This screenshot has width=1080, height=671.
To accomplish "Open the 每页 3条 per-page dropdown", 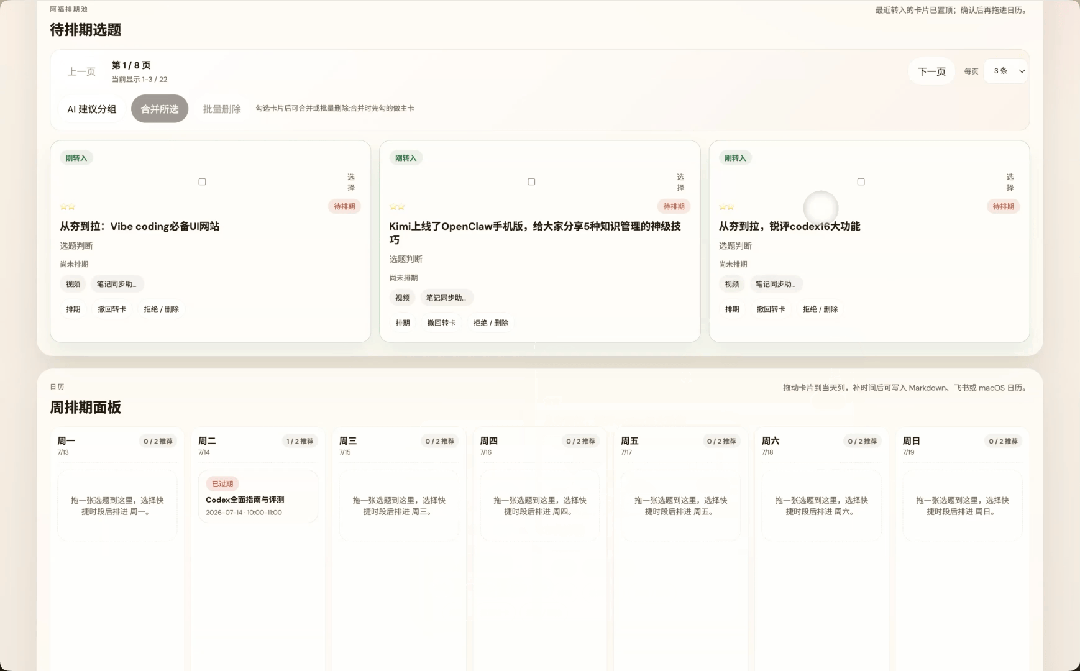I will 1006,71.
